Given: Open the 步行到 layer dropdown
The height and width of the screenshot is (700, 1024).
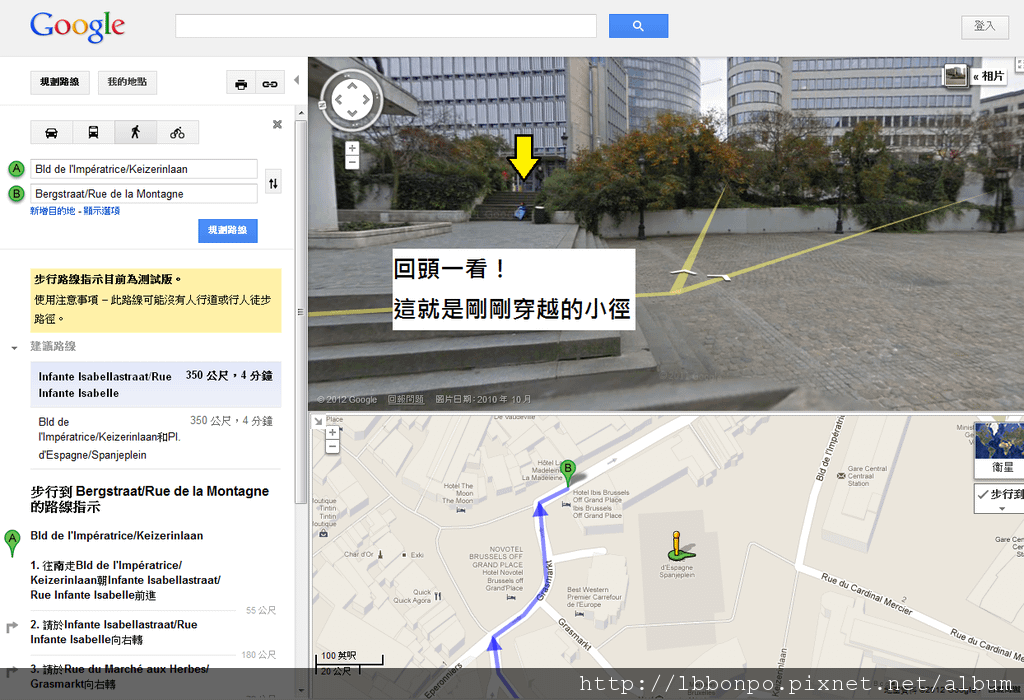Looking at the screenshot, I should [999, 498].
